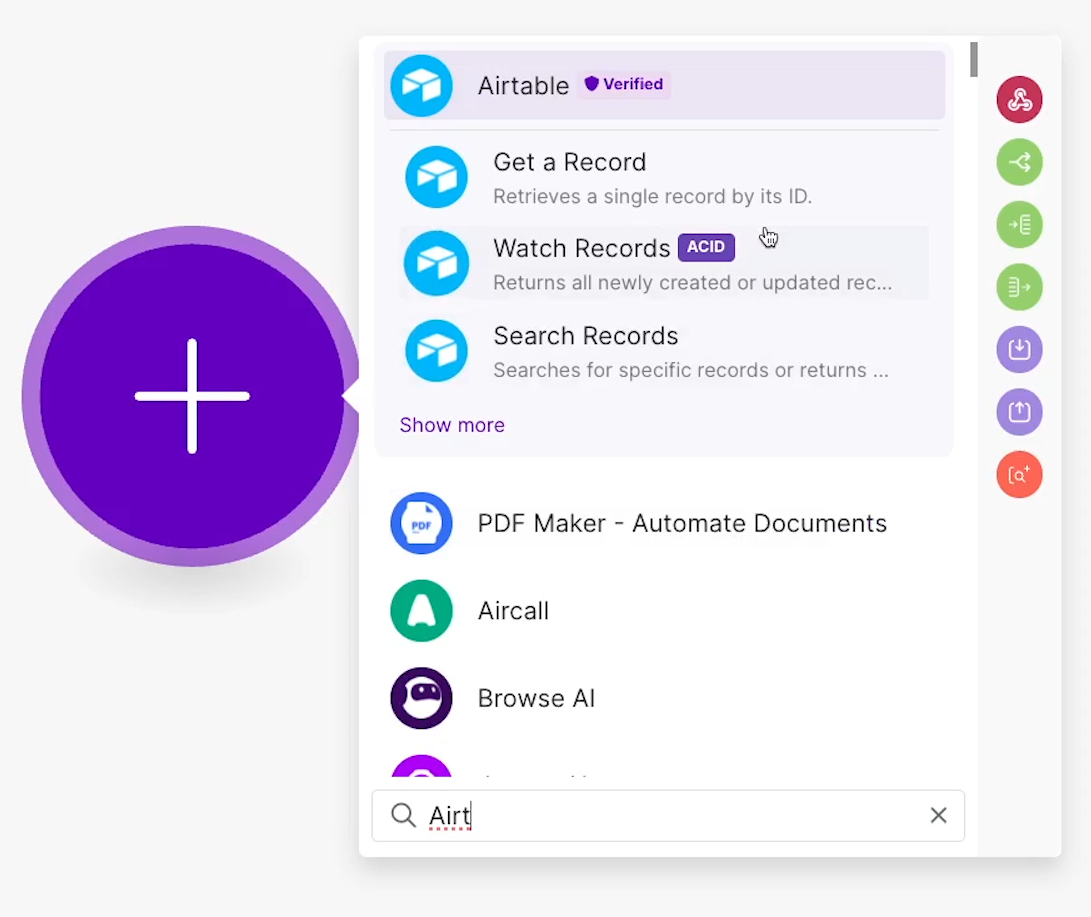Click the Get a Record Airtable icon
This screenshot has height=917, width=1091.
click(437, 177)
